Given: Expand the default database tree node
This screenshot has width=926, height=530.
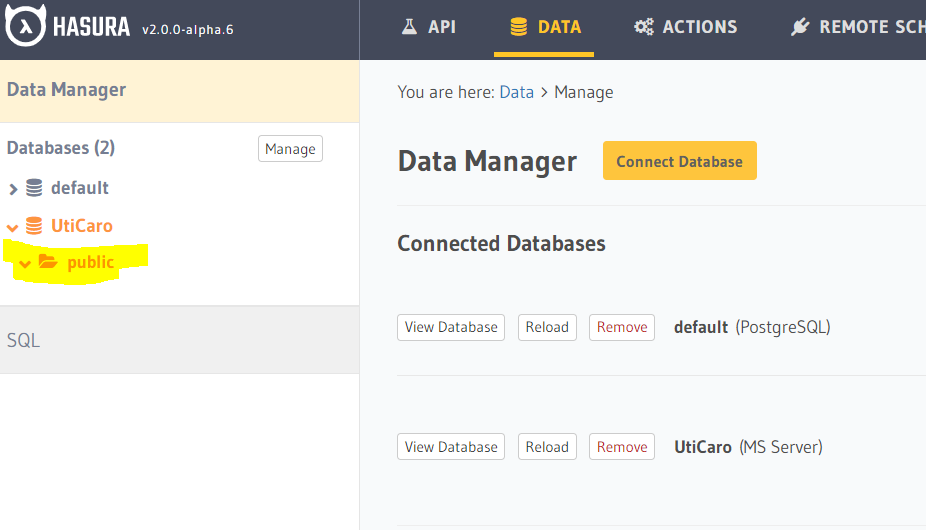Looking at the screenshot, I should point(13,189).
